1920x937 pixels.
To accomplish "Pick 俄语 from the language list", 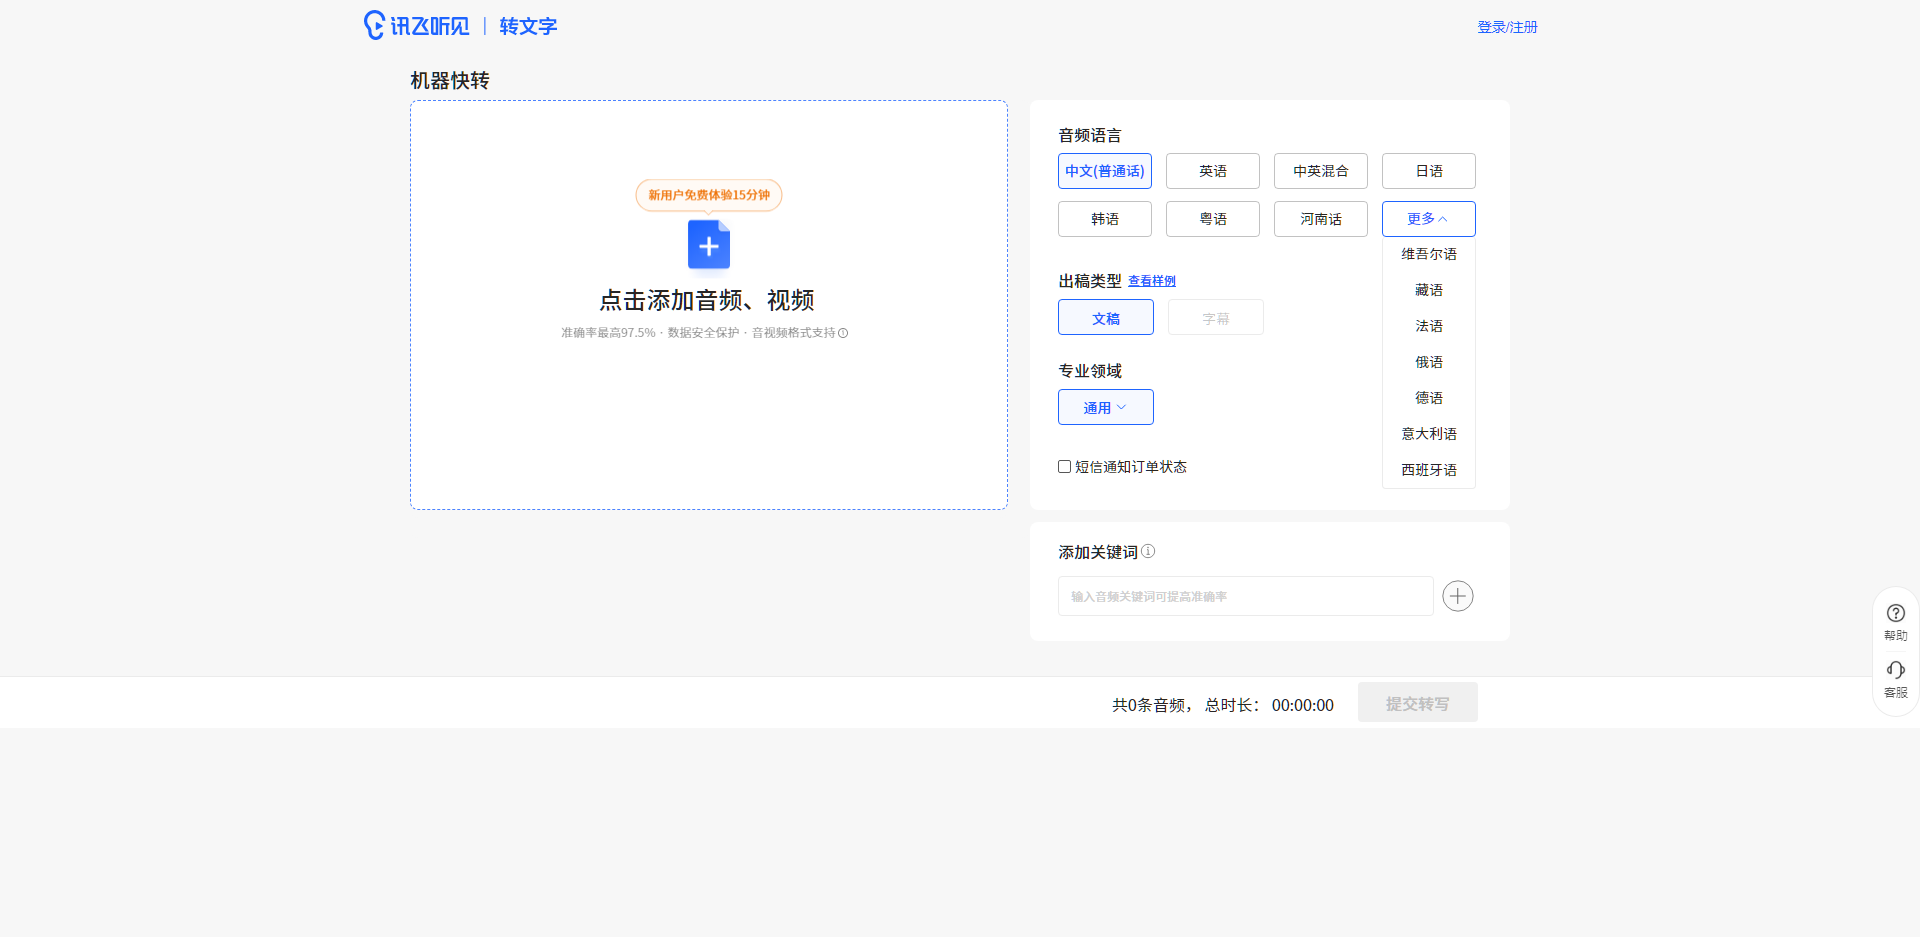I will click(x=1429, y=362).
